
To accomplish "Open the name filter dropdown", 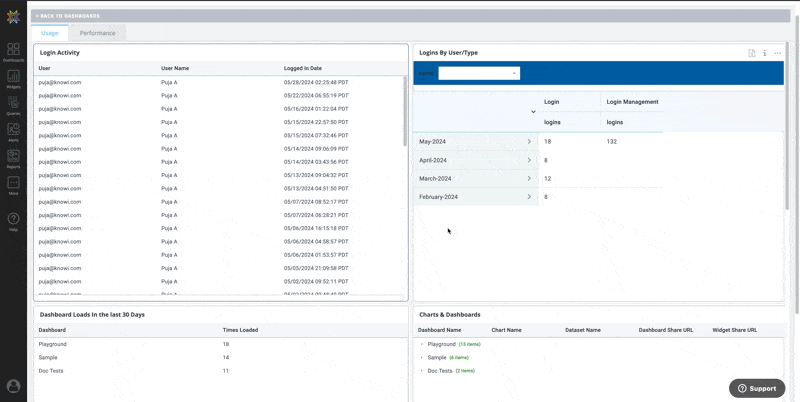I will 479,73.
